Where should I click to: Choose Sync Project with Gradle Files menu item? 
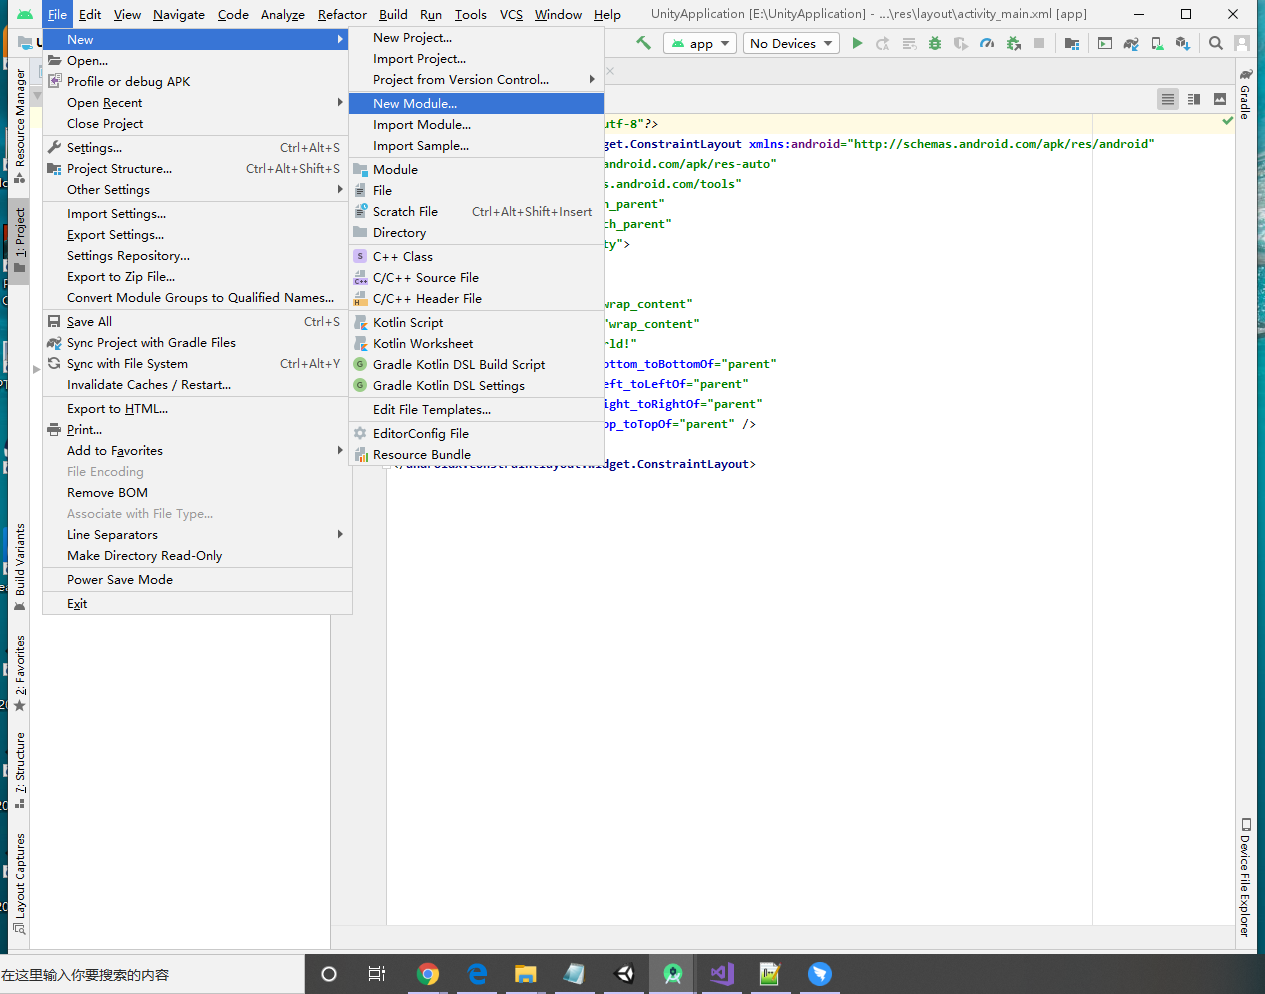(197, 342)
